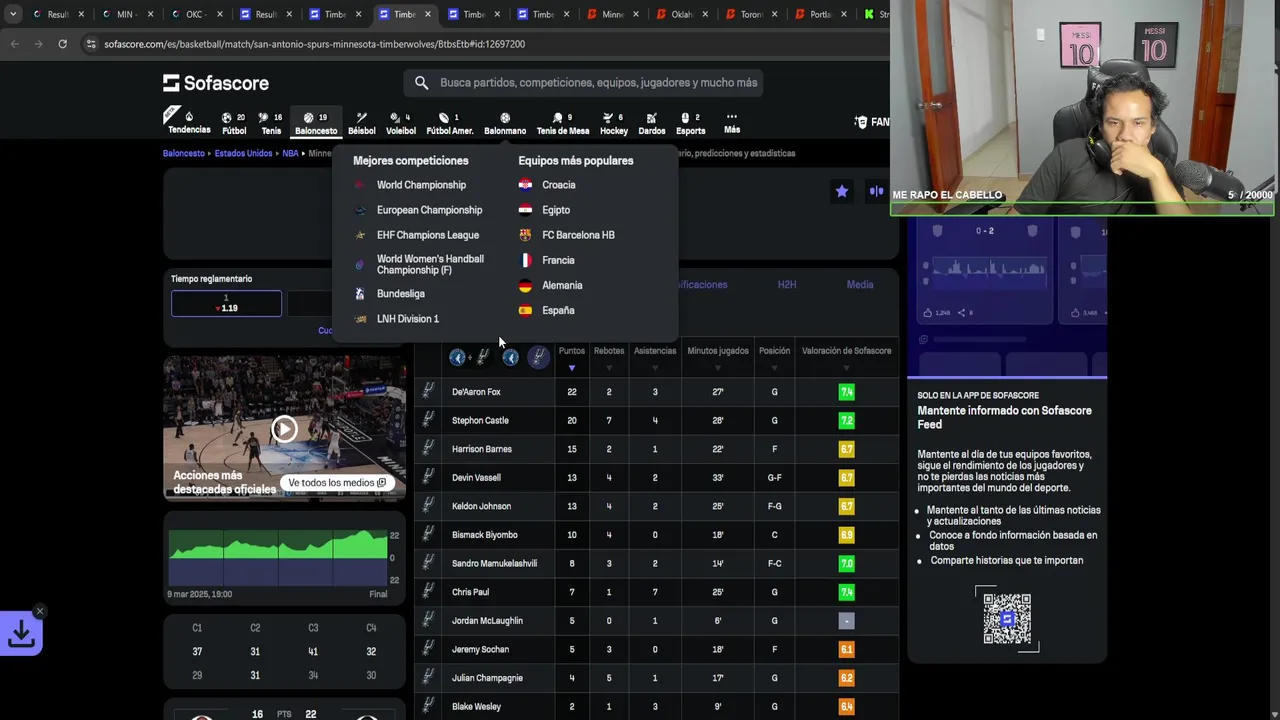Open the Tenis de Mesa section
This screenshot has height=720, width=1280.
click(x=563, y=123)
